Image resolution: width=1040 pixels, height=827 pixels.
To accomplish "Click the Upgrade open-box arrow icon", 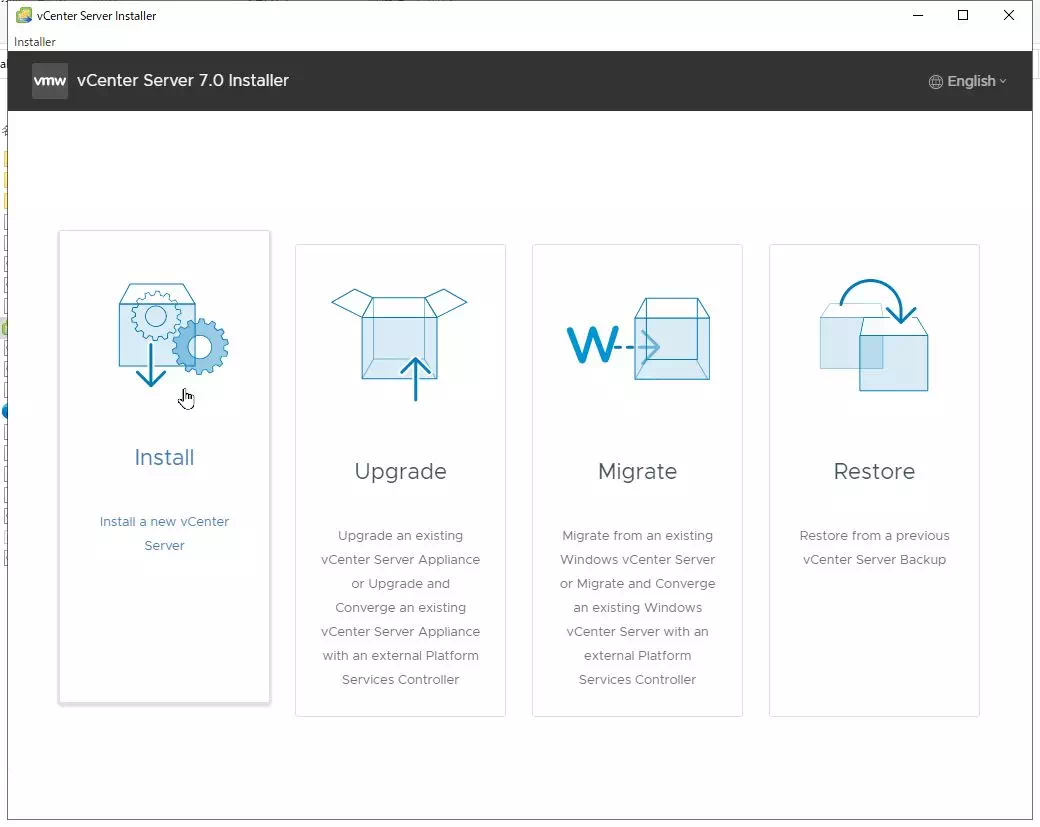I will pos(399,344).
